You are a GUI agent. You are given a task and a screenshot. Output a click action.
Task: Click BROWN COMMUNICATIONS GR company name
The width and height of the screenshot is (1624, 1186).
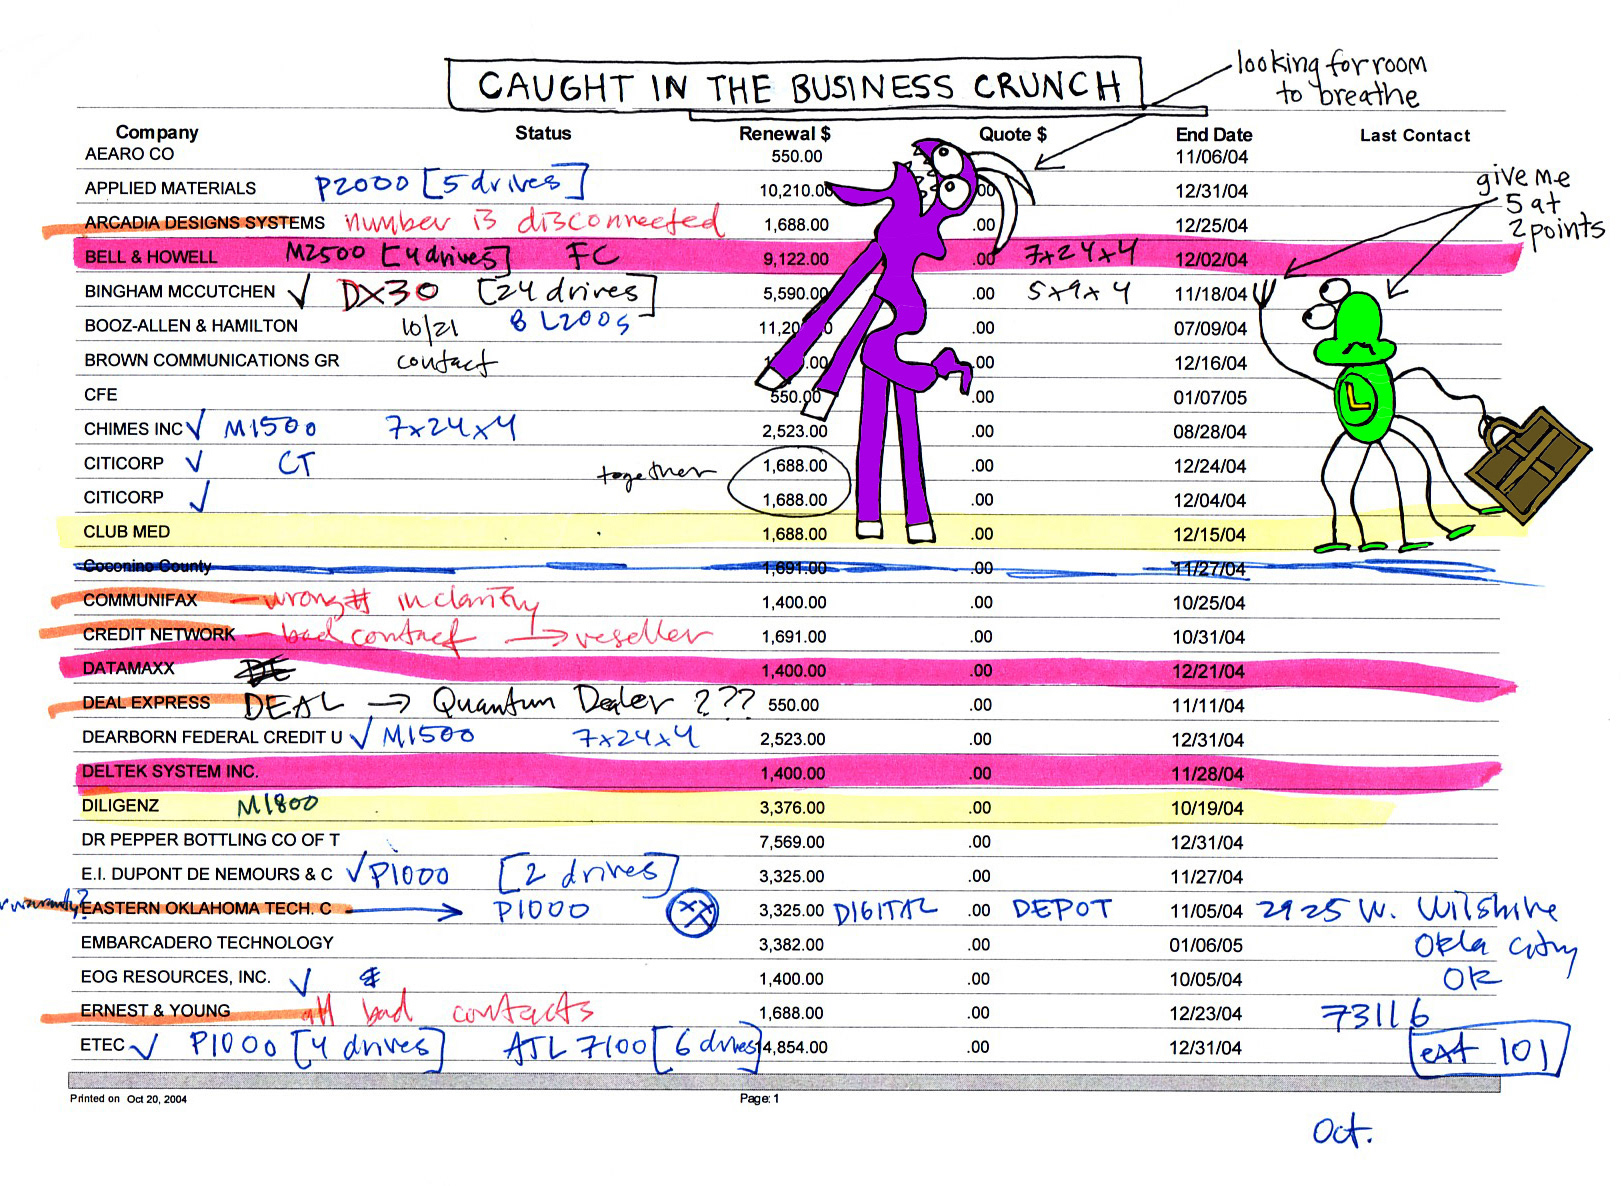212,360
